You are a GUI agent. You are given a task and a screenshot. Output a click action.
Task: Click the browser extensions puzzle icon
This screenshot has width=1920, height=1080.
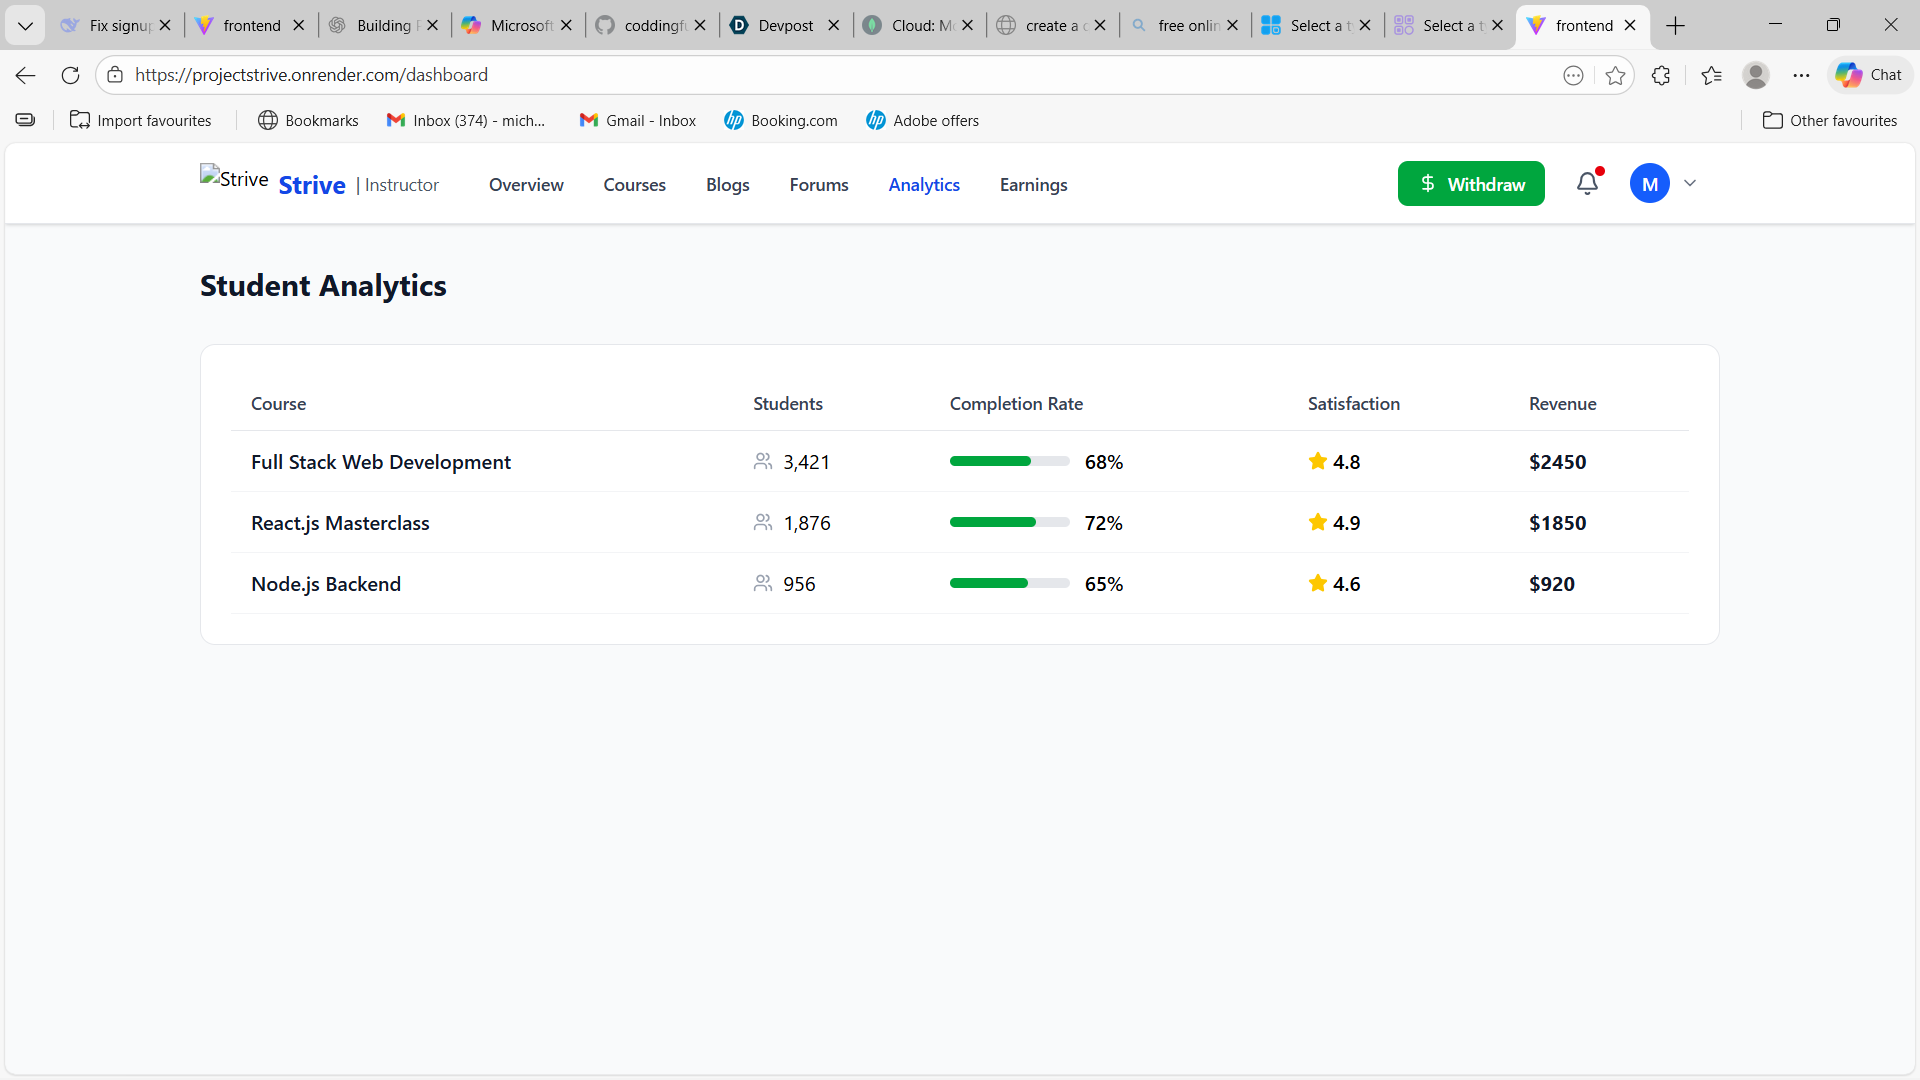coord(1661,75)
